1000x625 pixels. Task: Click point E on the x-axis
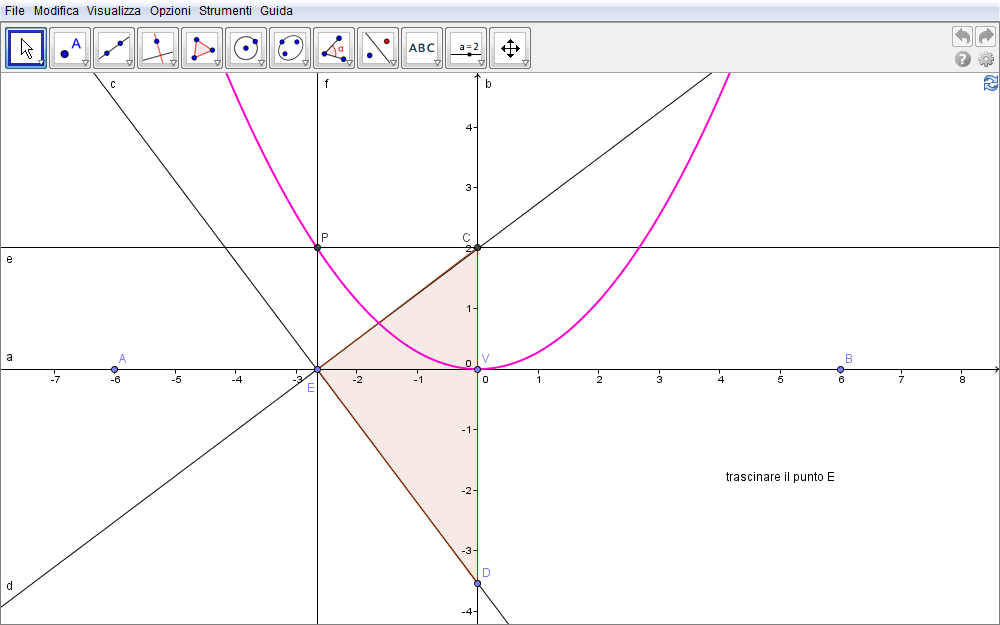point(317,370)
